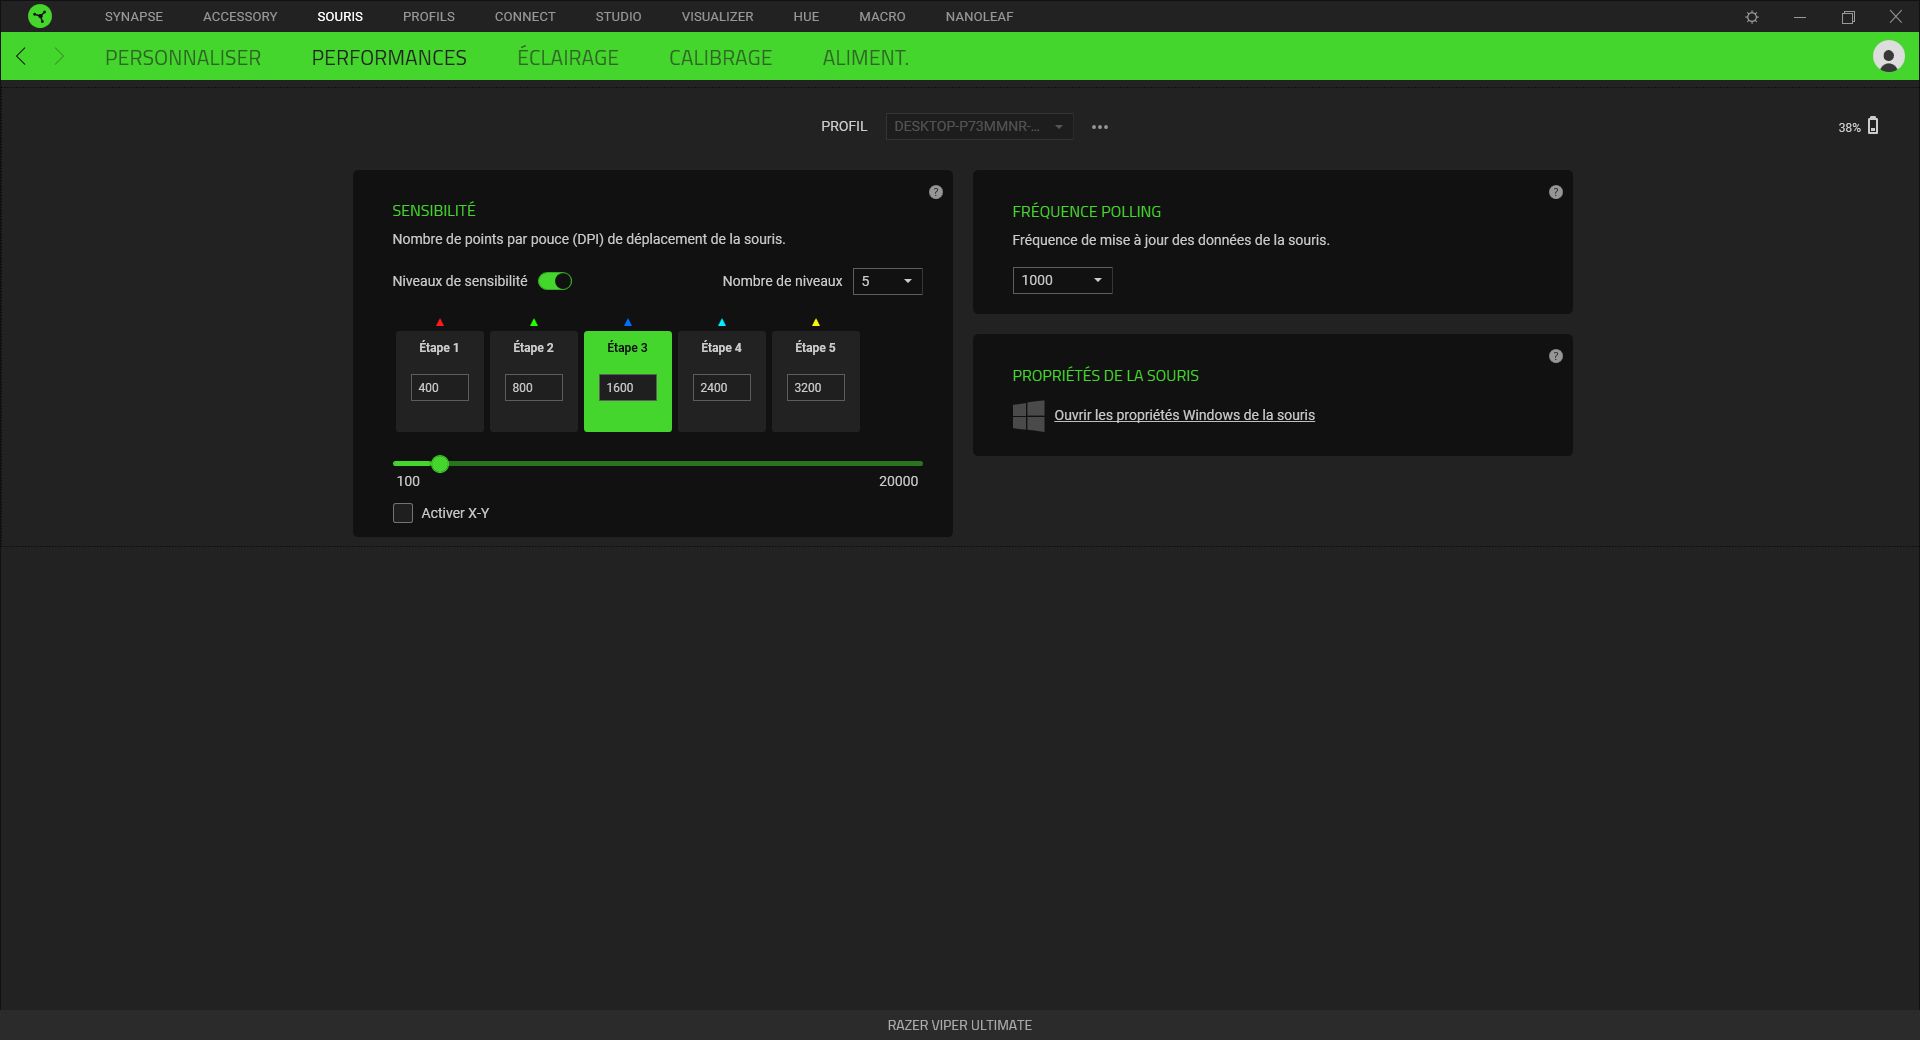
Task: Click the blue marker above Étape 3
Action: [628, 322]
